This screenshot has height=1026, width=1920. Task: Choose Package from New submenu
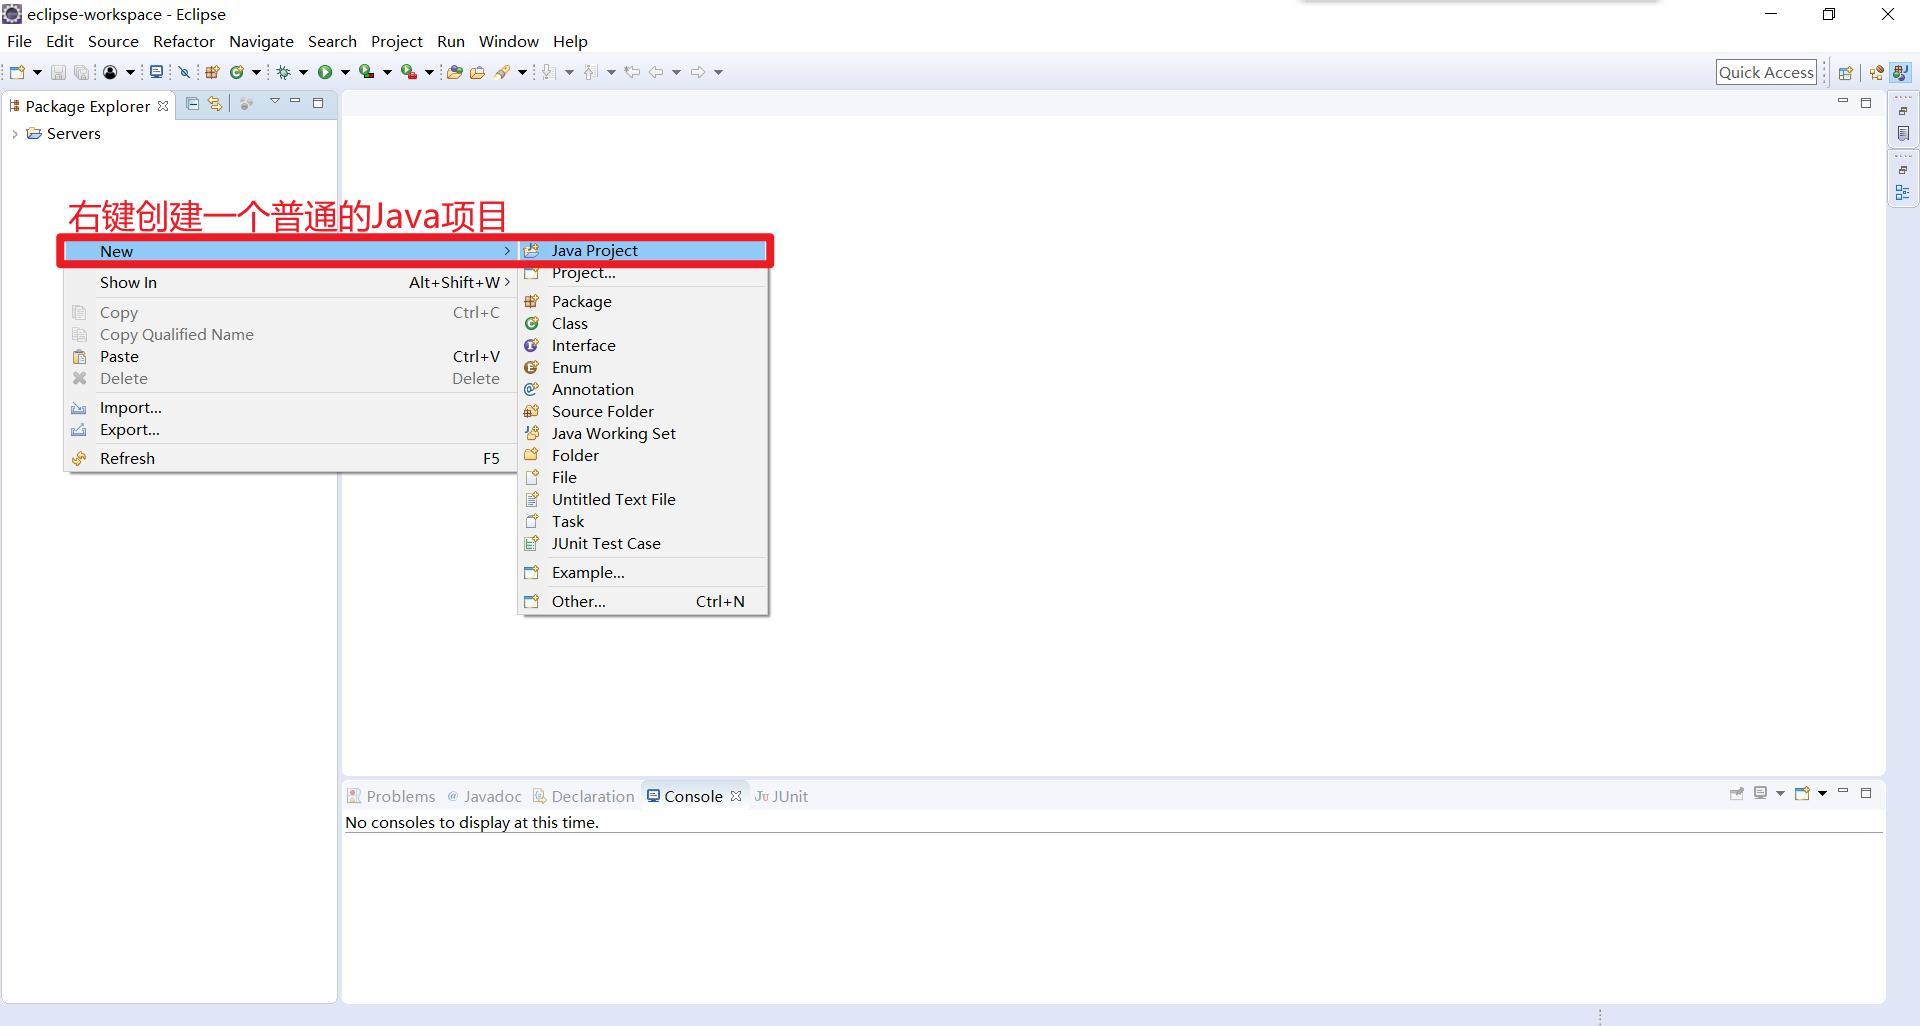[x=643, y=302]
